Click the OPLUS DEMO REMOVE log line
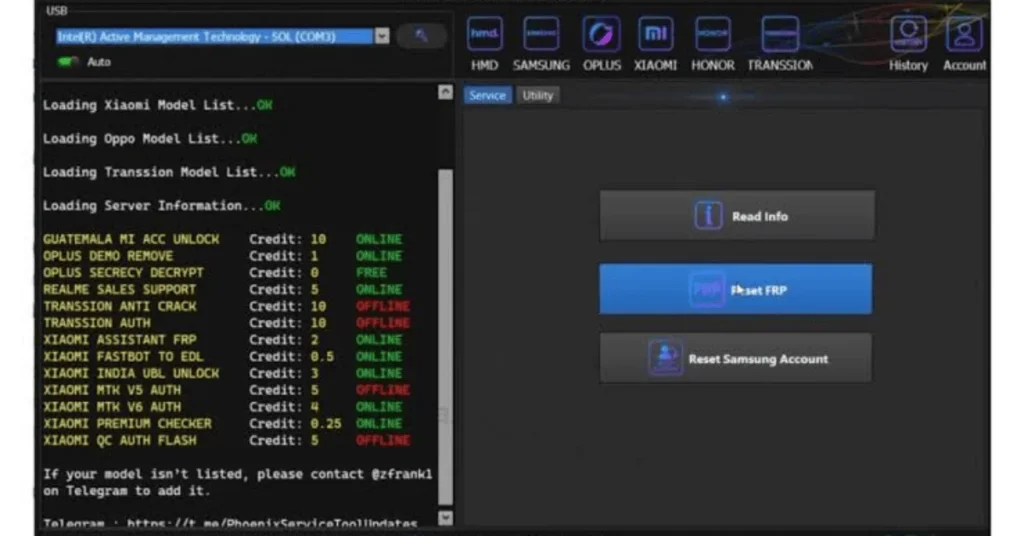Image resolution: width=1024 pixels, height=536 pixels. coord(223,256)
